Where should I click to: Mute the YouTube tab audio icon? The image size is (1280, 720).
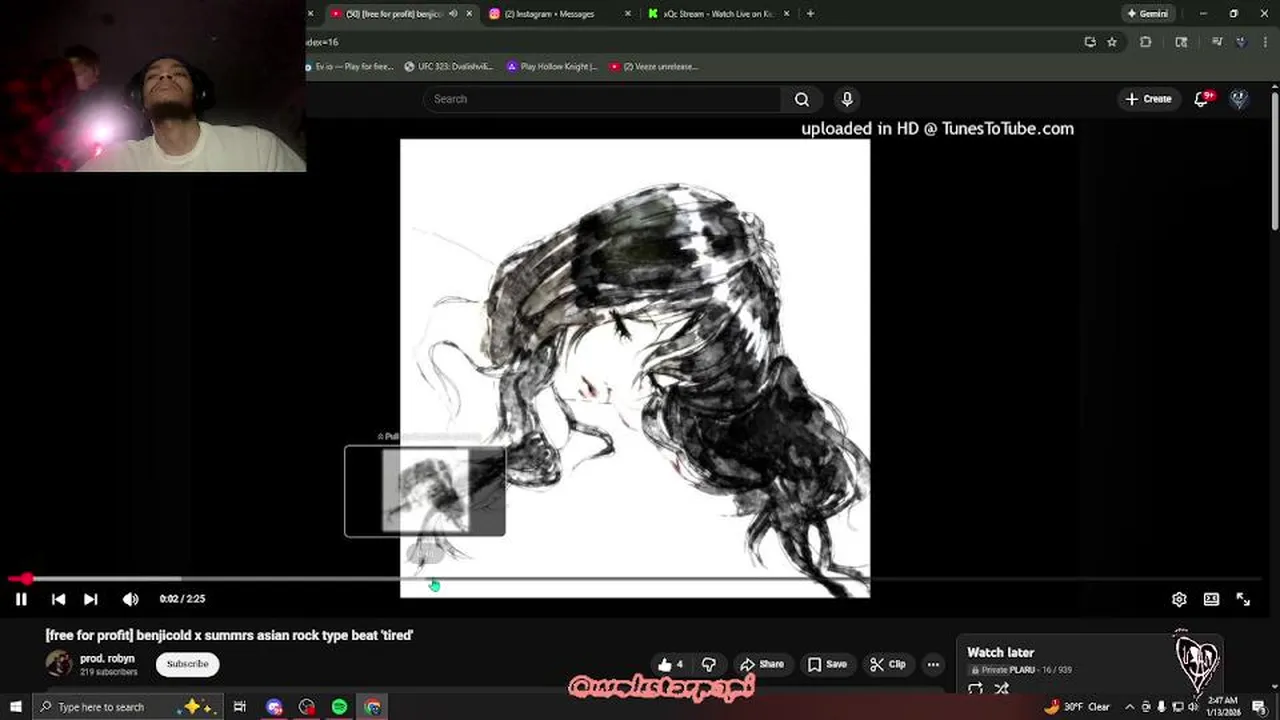point(453,14)
